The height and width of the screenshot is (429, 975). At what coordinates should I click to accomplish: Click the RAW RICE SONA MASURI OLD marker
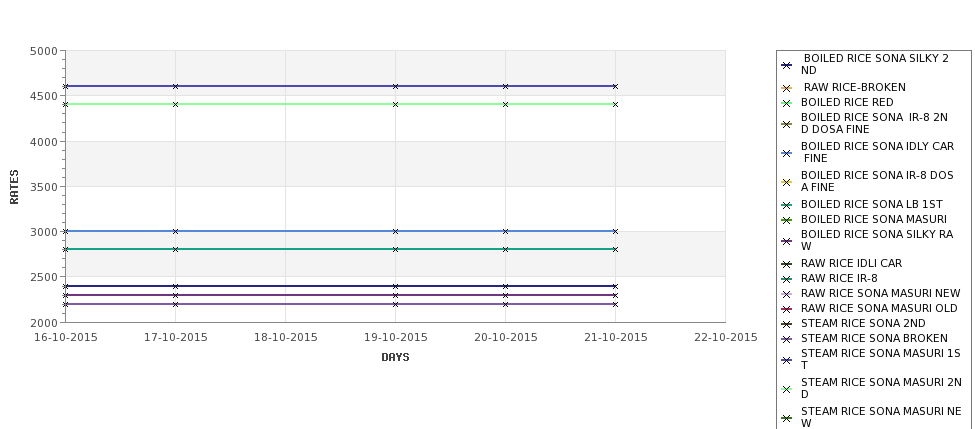tap(786, 309)
